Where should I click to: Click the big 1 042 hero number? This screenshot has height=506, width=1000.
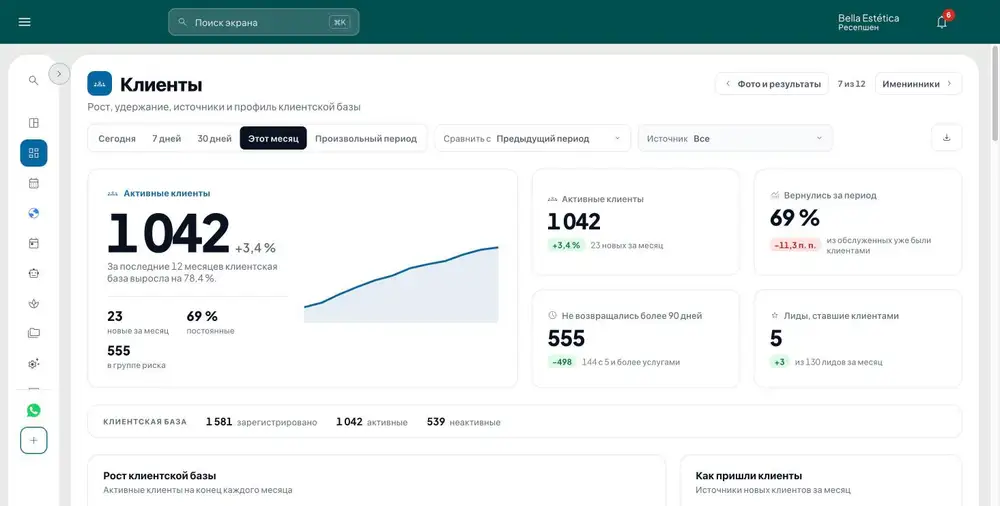[168, 234]
